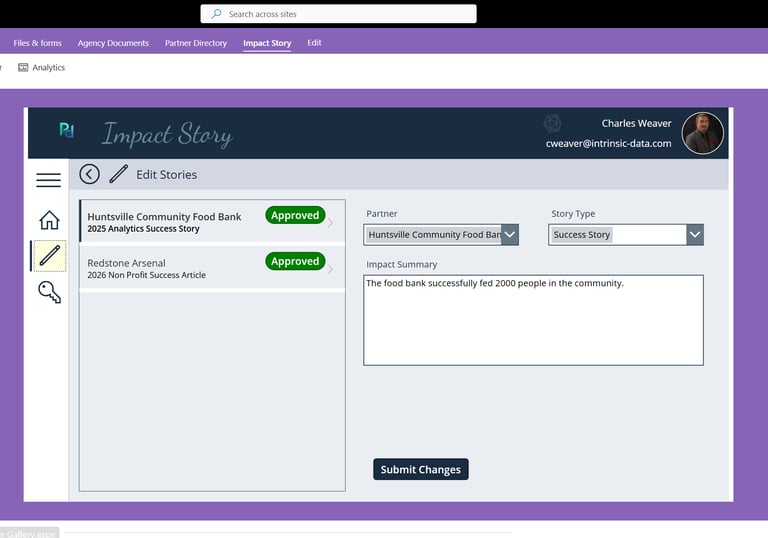Click Approved badge on Redstone Arsenal story

point(295,261)
